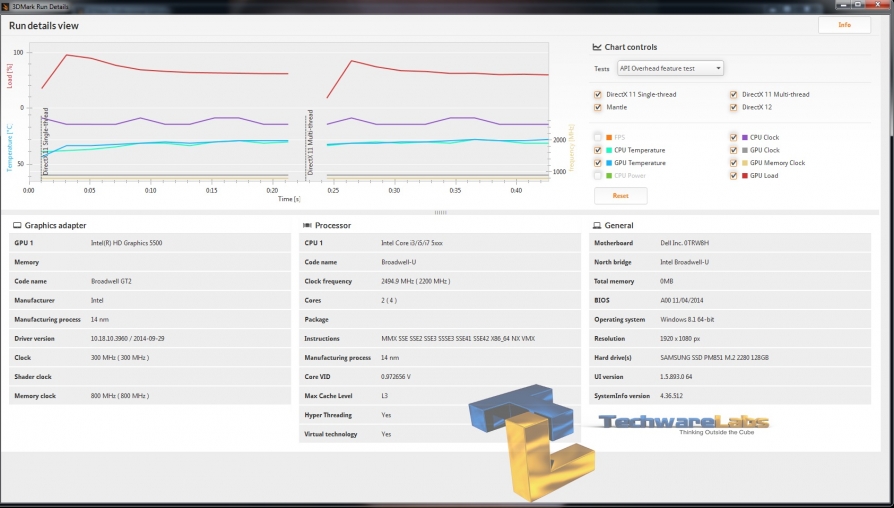Image resolution: width=894 pixels, height=508 pixels.
Task: Click the Reset button under chart controls
Action: [x=620, y=196]
